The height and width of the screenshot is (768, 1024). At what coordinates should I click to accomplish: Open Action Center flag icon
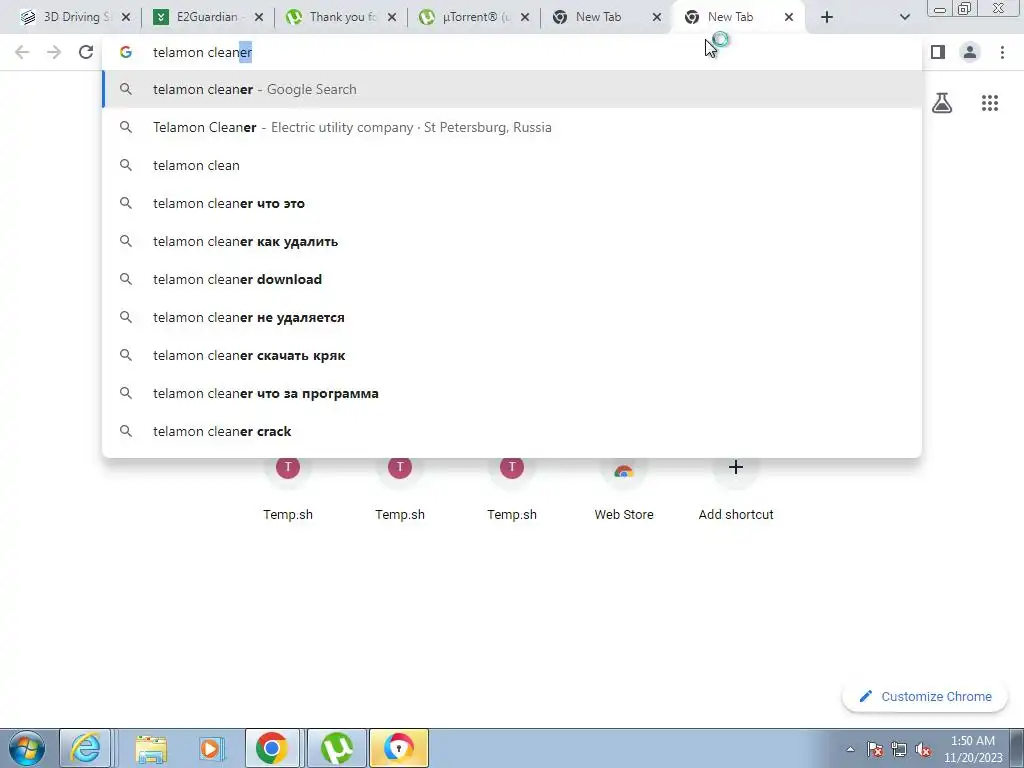875,749
